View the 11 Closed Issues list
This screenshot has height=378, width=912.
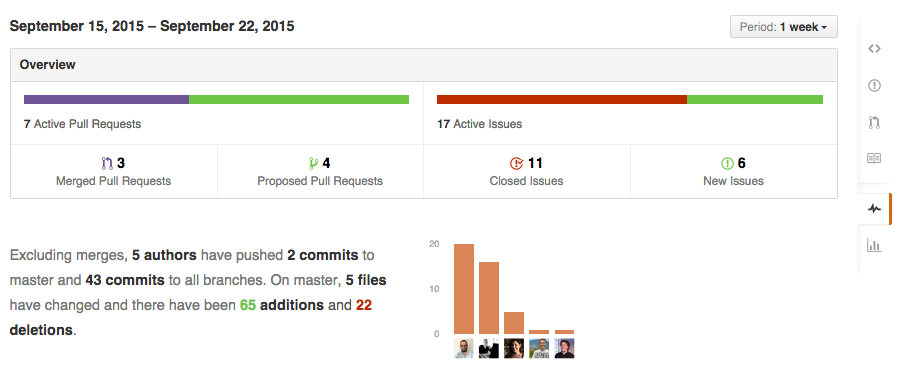(x=527, y=172)
